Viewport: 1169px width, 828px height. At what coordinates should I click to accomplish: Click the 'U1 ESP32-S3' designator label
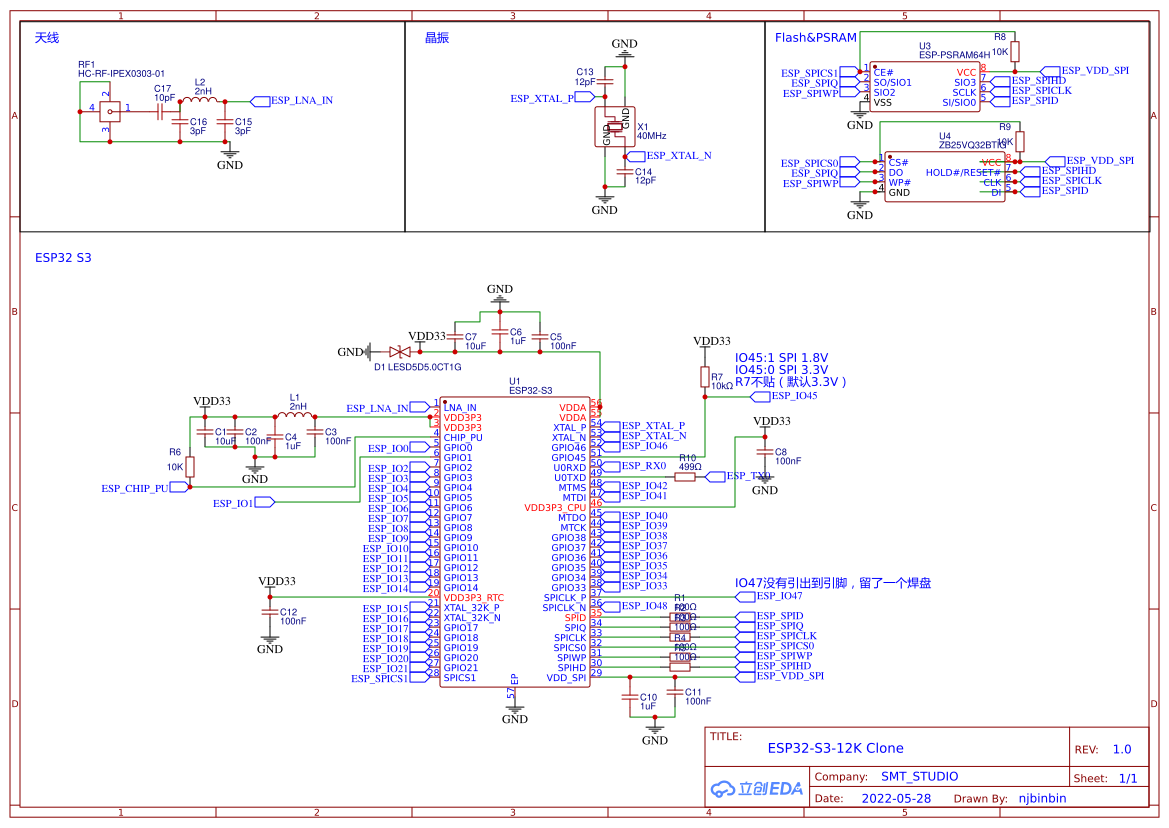(x=531, y=386)
